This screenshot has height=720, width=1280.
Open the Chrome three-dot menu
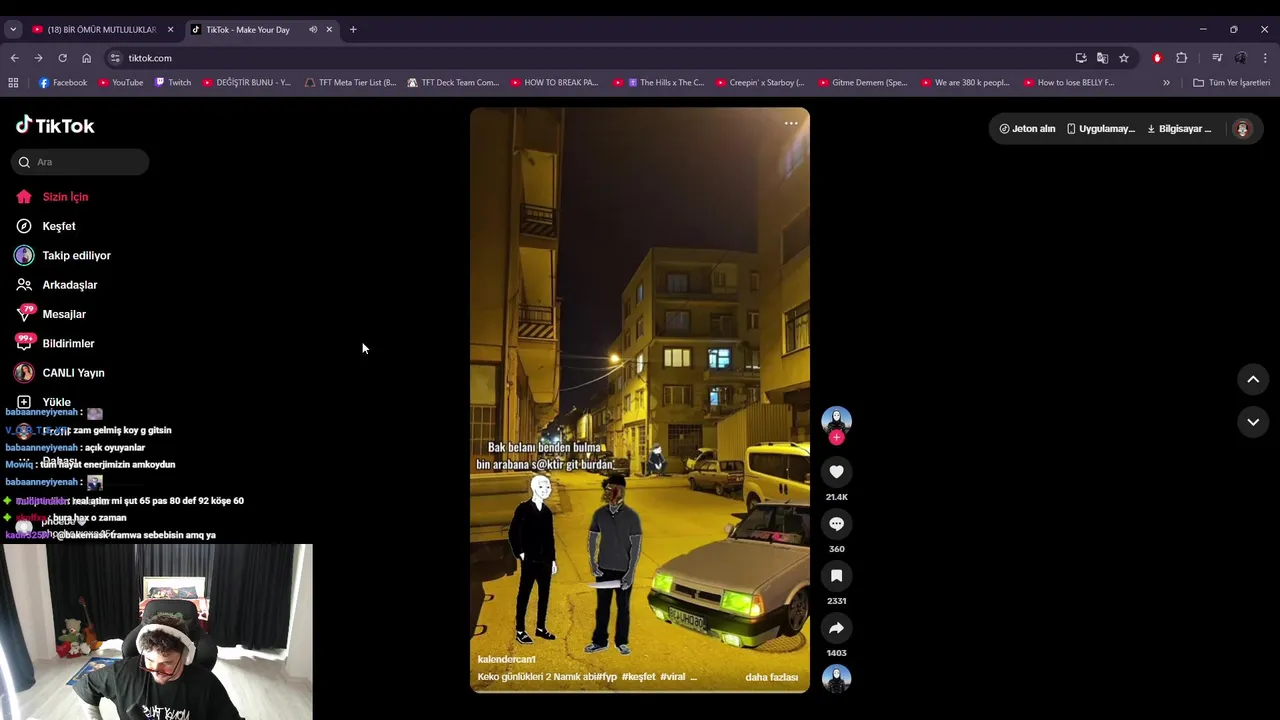1265,58
